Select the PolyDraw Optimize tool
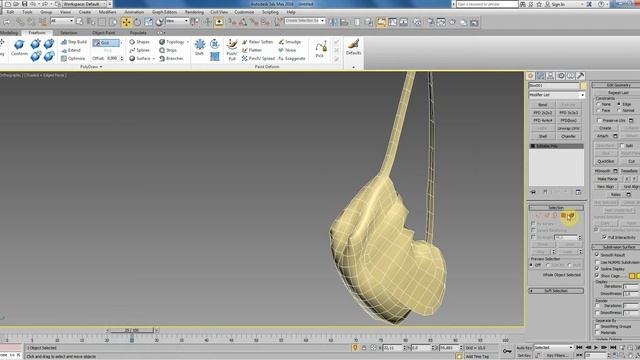The width and height of the screenshot is (640, 360). (73, 58)
